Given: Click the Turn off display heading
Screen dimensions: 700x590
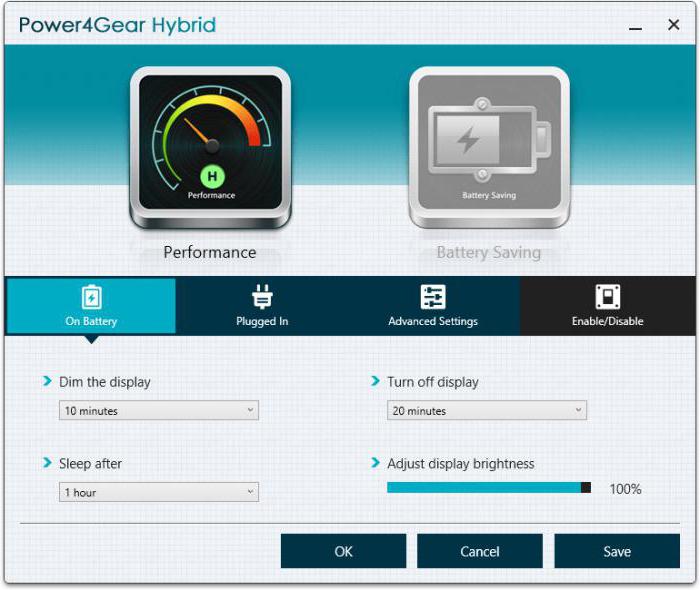Looking at the screenshot, I should (x=433, y=382).
